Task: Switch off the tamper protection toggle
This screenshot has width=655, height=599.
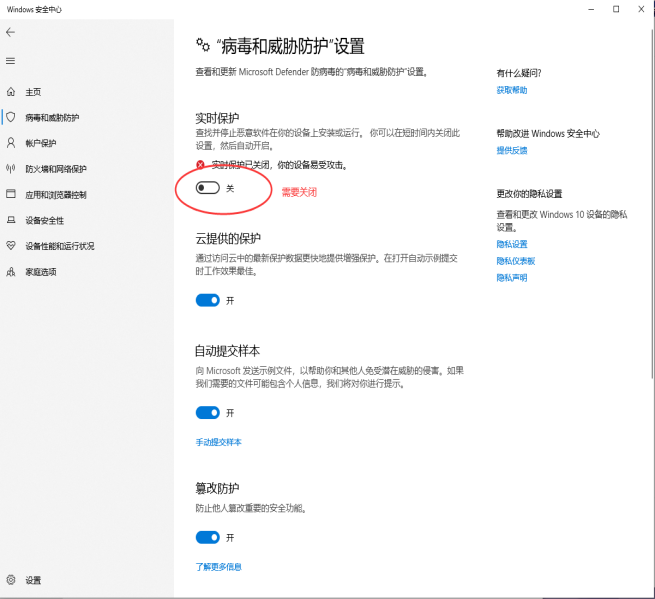Action: point(208,537)
